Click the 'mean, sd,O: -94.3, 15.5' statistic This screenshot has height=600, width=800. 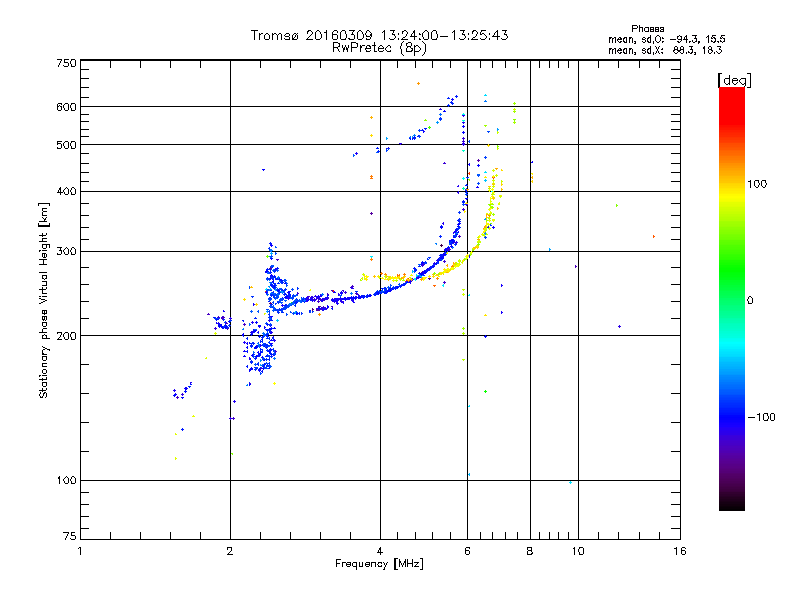pos(667,39)
